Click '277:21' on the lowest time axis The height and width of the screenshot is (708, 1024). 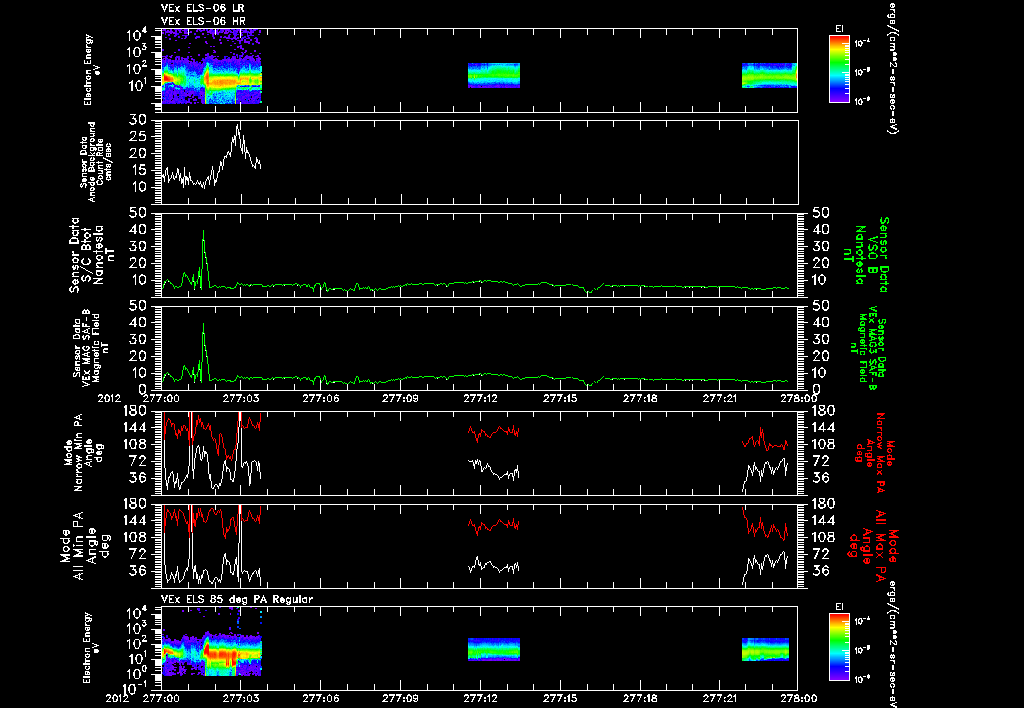pos(720,698)
